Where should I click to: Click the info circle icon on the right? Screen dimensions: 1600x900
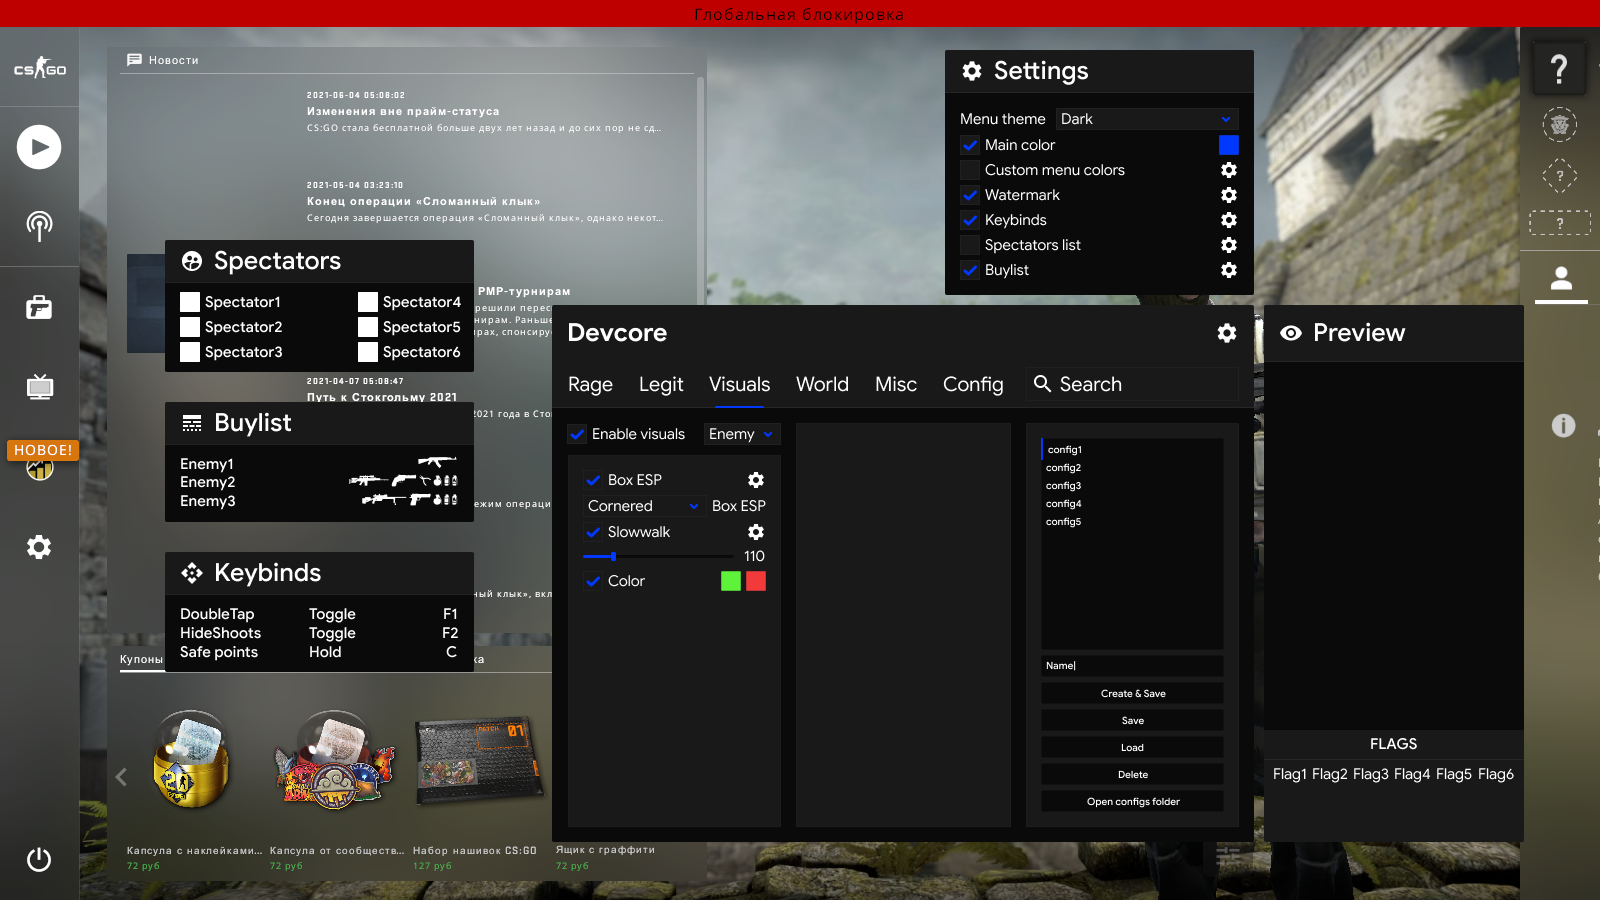coord(1563,426)
